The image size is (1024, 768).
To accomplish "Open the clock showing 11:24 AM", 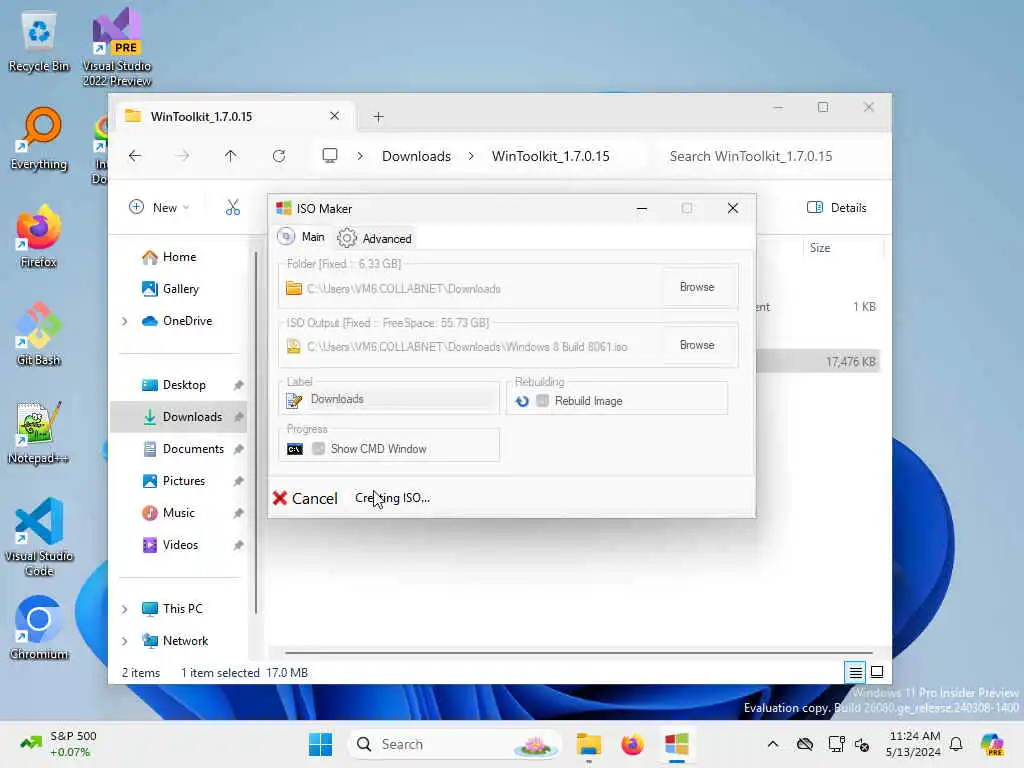I will 914,744.
